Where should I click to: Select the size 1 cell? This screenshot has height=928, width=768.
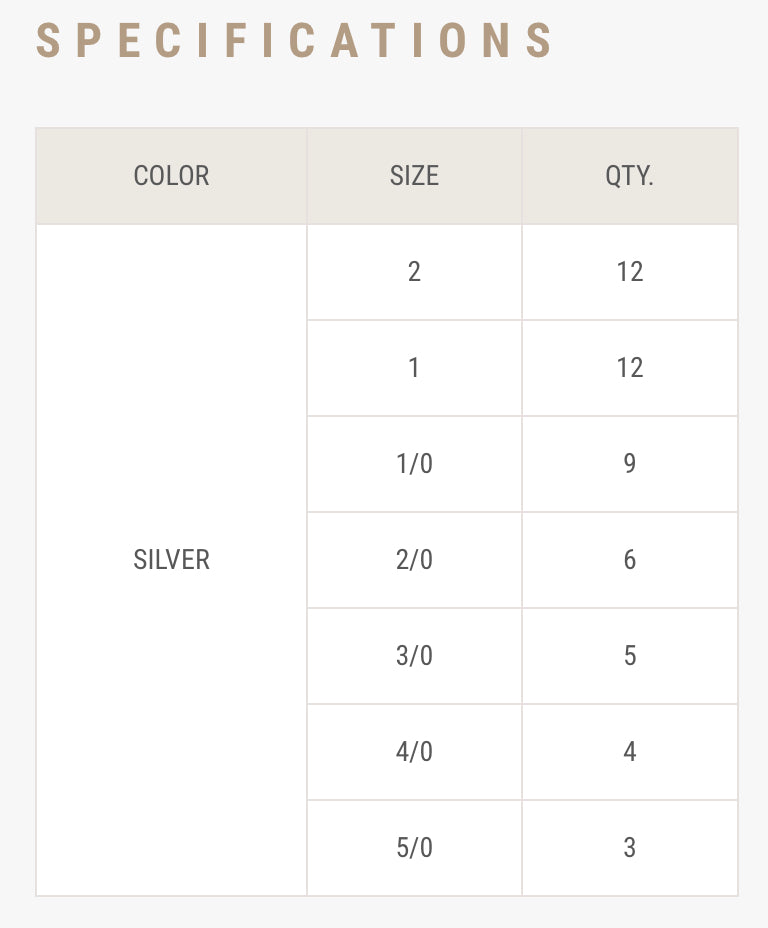point(414,368)
